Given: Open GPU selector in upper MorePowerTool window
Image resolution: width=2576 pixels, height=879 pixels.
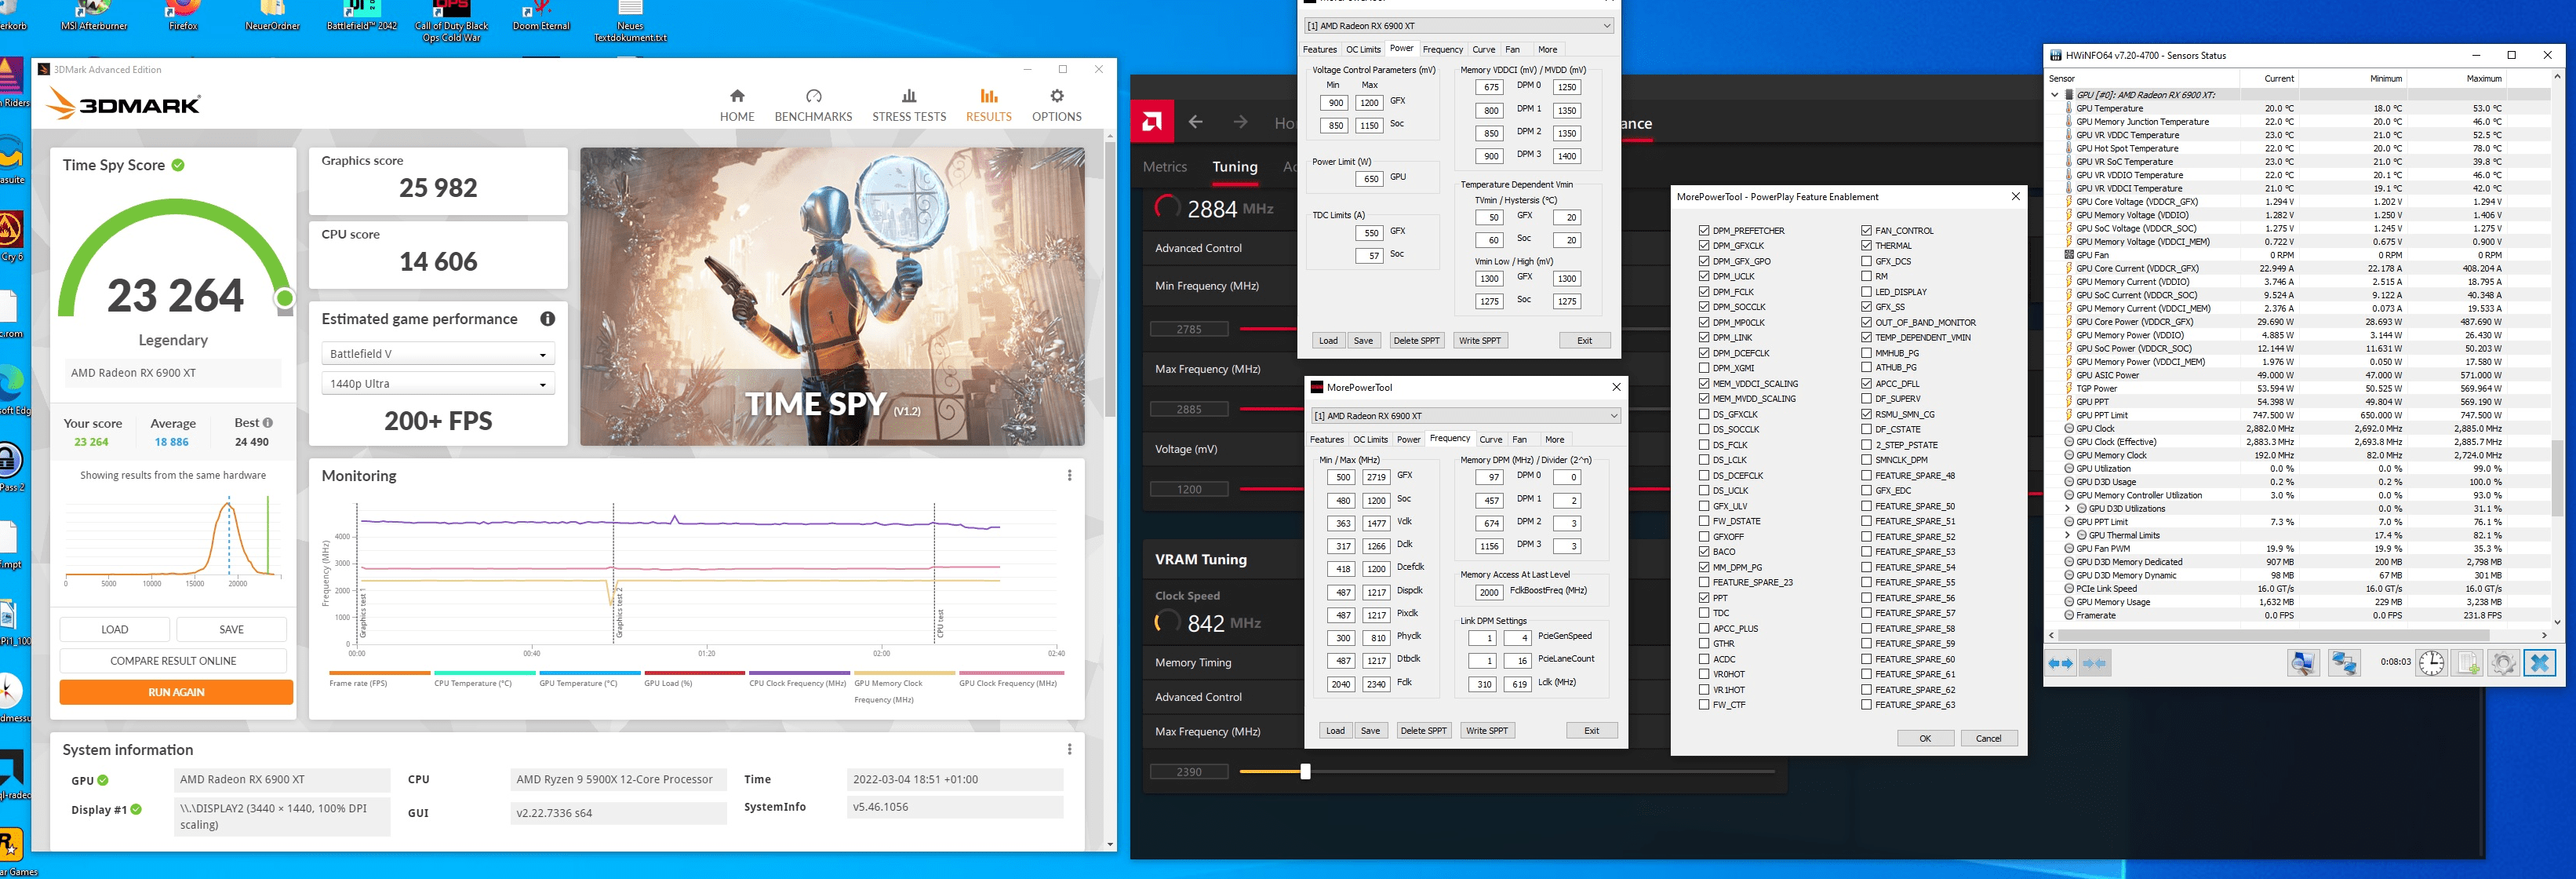Looking at the screenshot, I should coord(1458,26).
